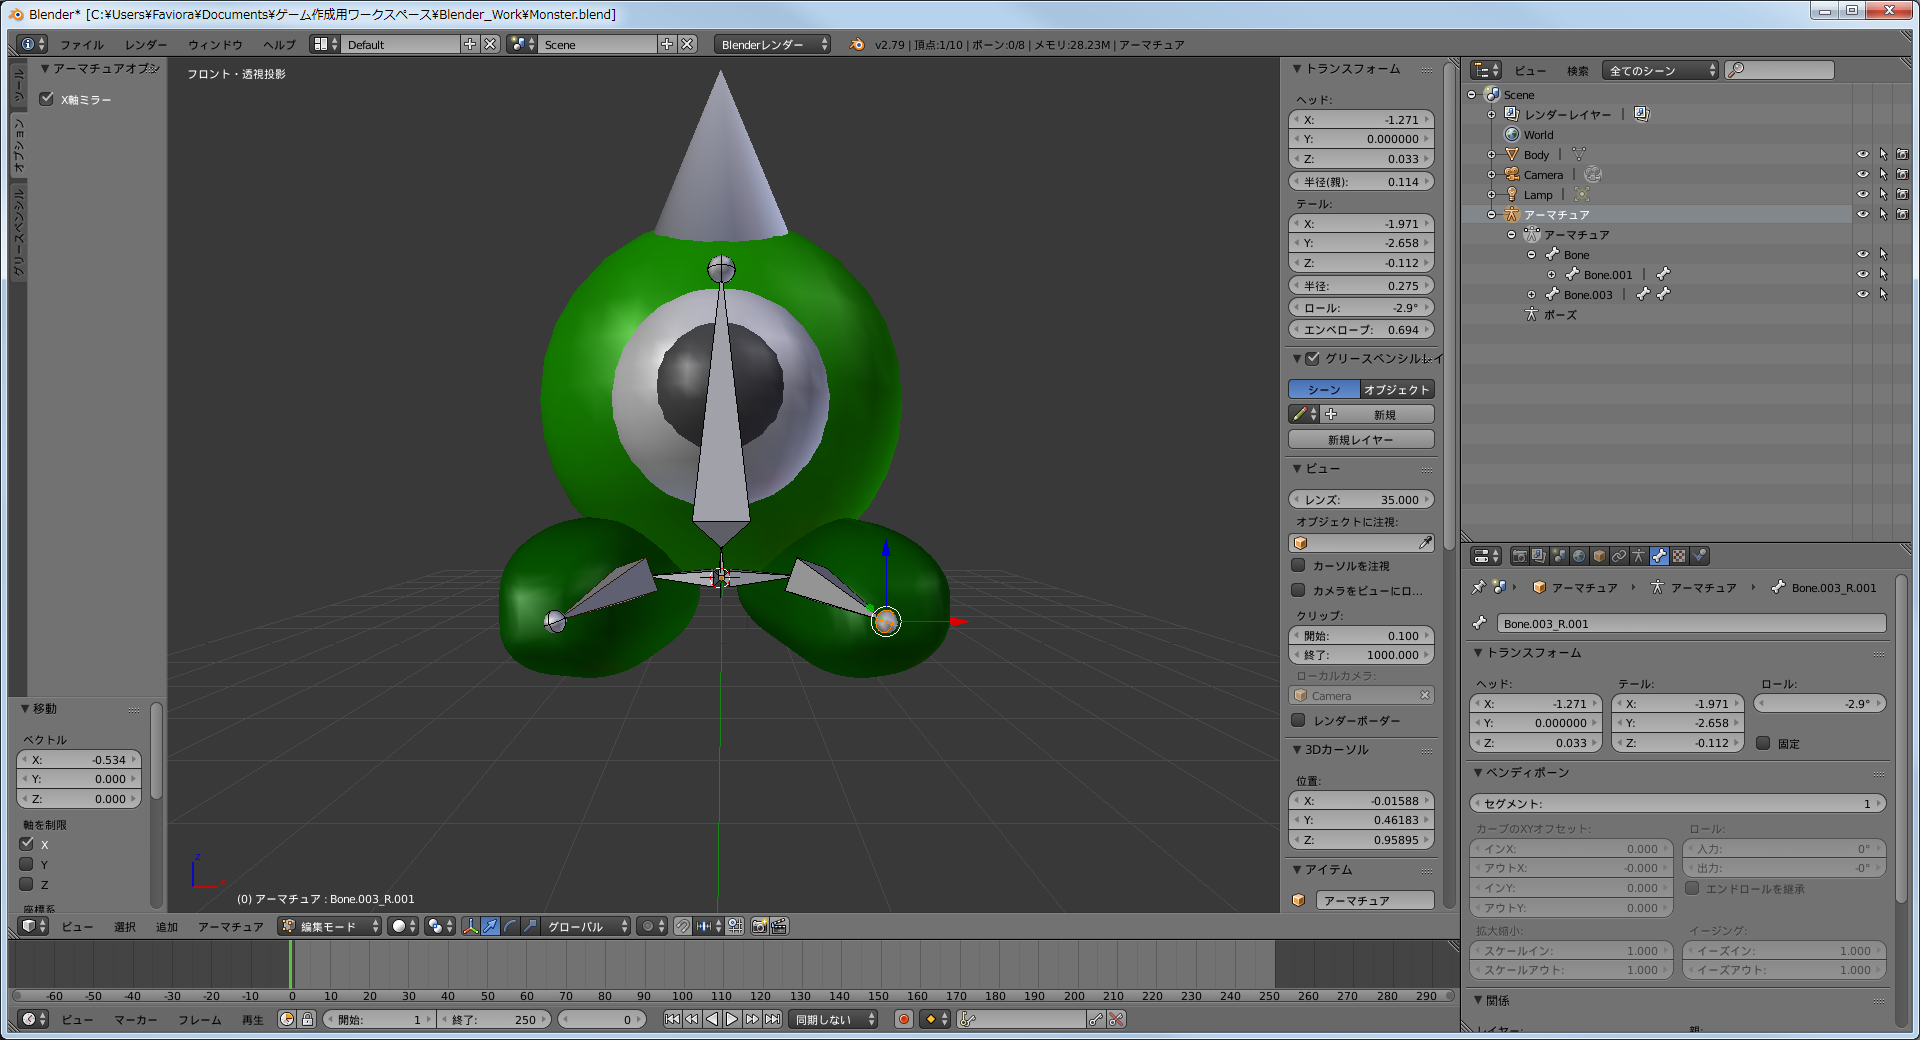Click the Bone.003_R.001 bone name field
Image resolution: width=1920 pixels, height=1040 pixels.
coord(1691,623)
